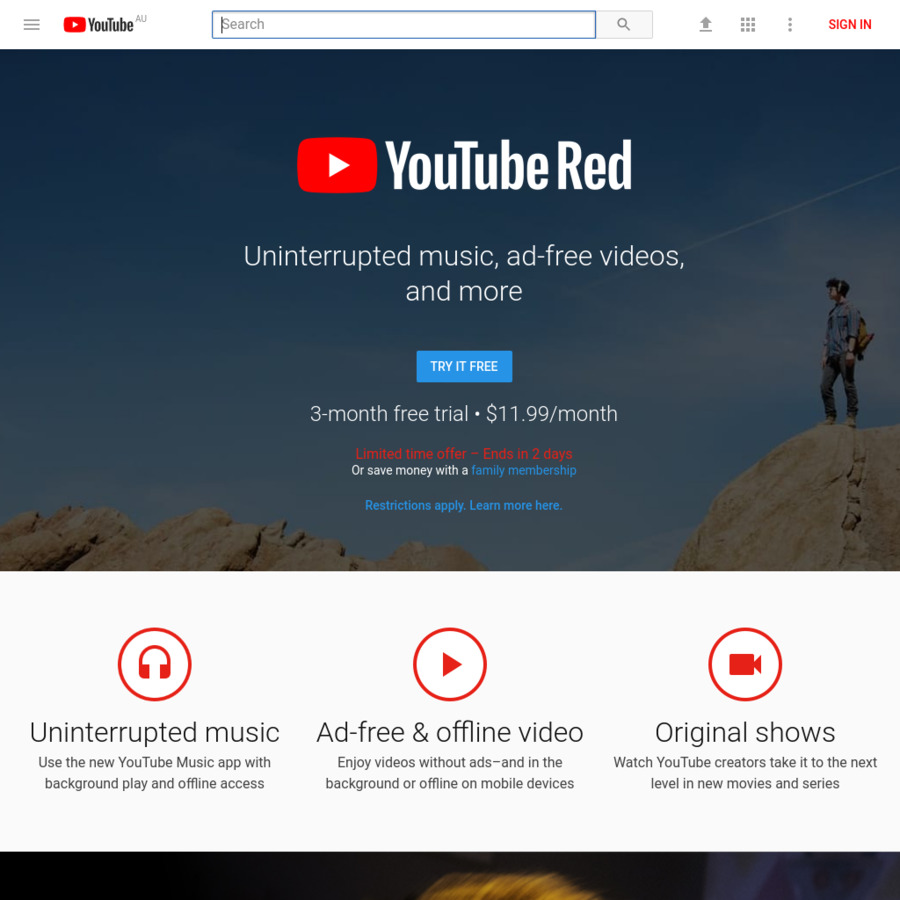Click 'Uninterrupted music, ad-free videos, and more' tagline
This screenshot has width=900, height=900.
[464, 274]
